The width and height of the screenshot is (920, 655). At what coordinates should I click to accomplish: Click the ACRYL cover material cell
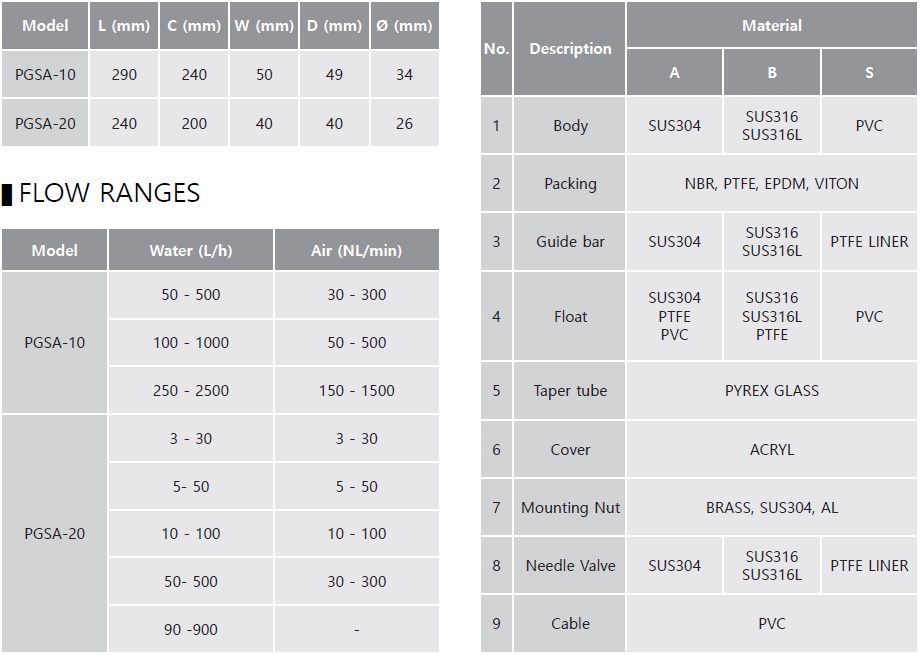point(771,450)
